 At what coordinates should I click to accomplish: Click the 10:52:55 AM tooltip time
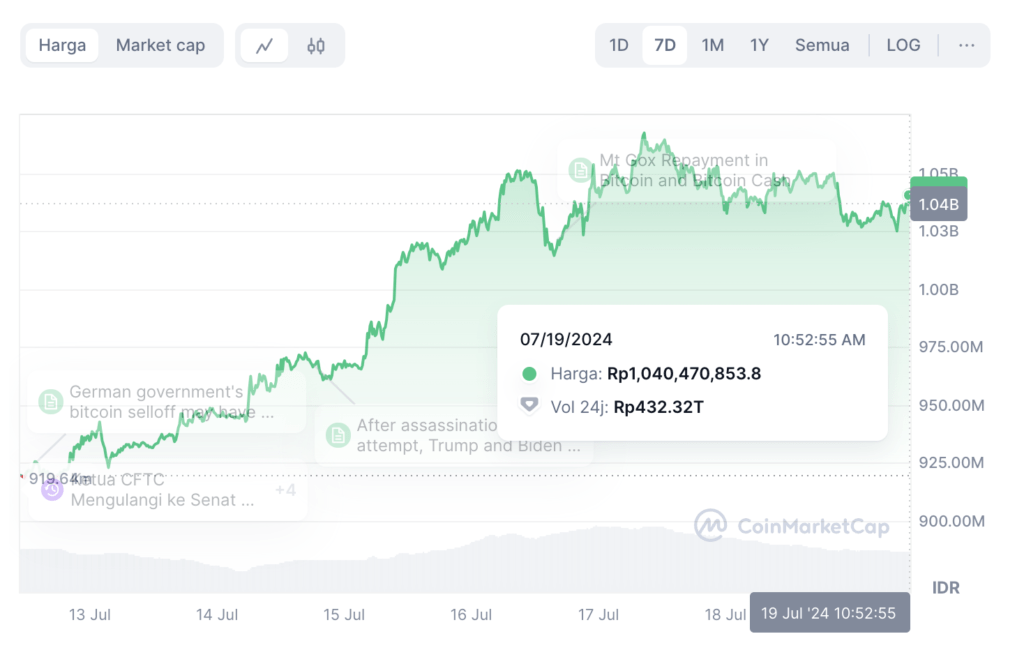click(x=819, y=340)
